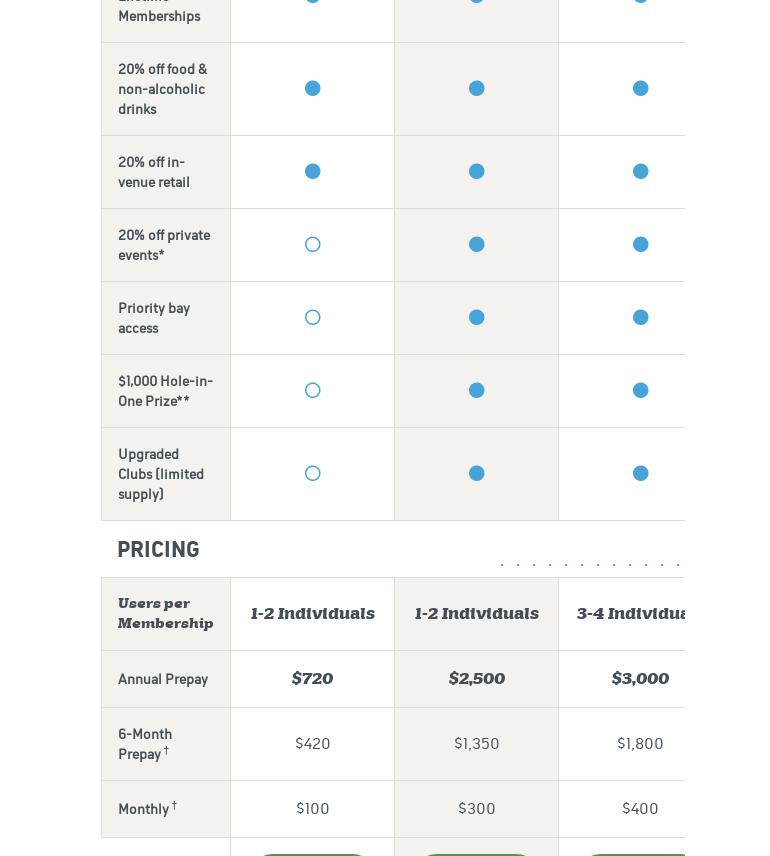Click the middle filled dot for $1,000 Hole-in-One Prize
The height and width of the screenshot is (856, 770).
coord(477,391)
